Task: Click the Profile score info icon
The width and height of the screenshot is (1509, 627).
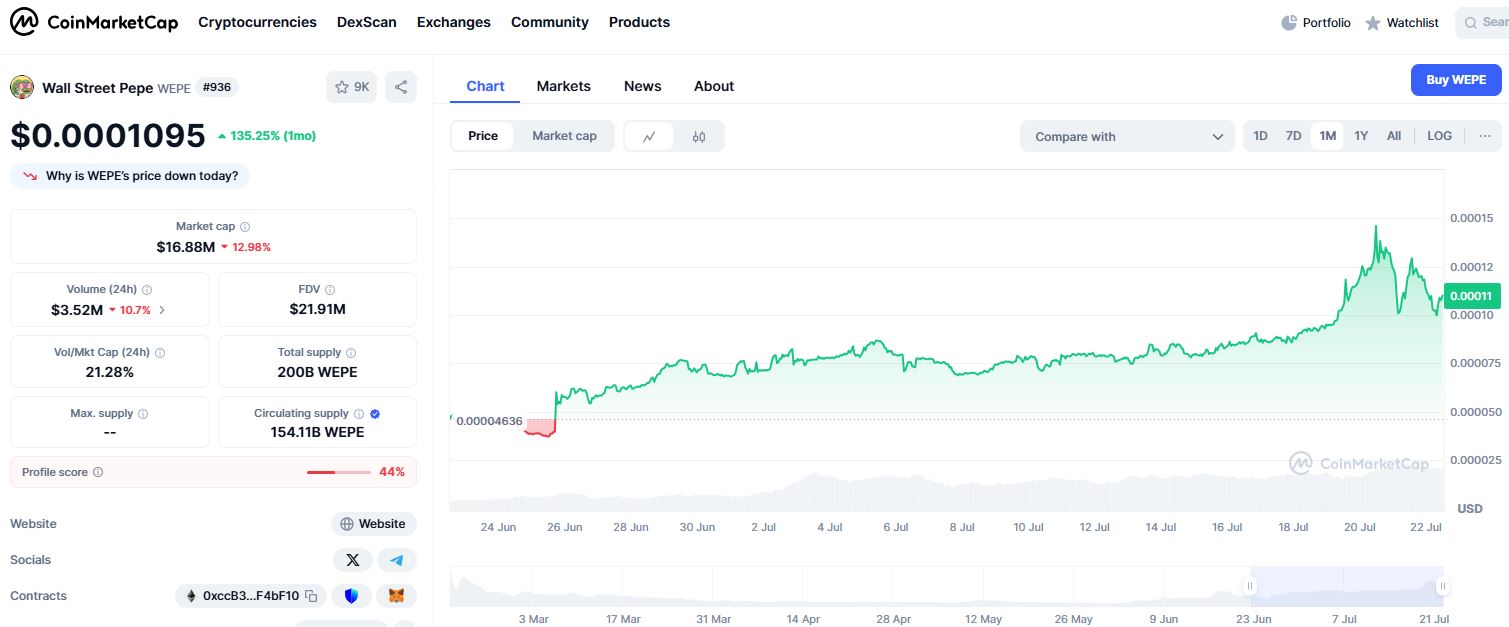Action: (x=98, y=472)
